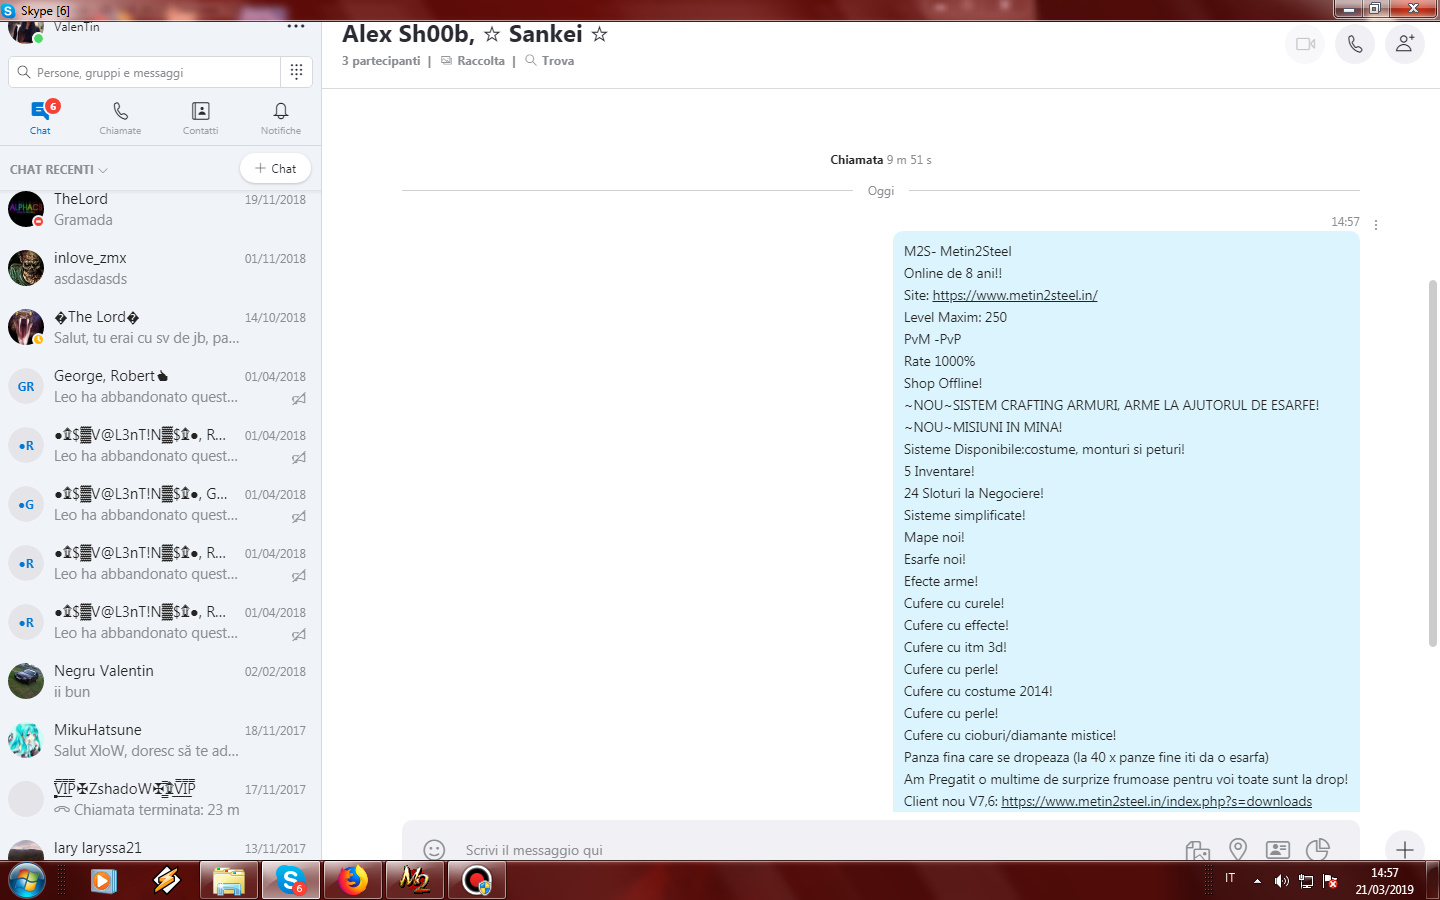Viewport: 1440px width, 900px height.
Task: Focus the Persone, gruppi e messaggi search
Action: tap(145, 72)
